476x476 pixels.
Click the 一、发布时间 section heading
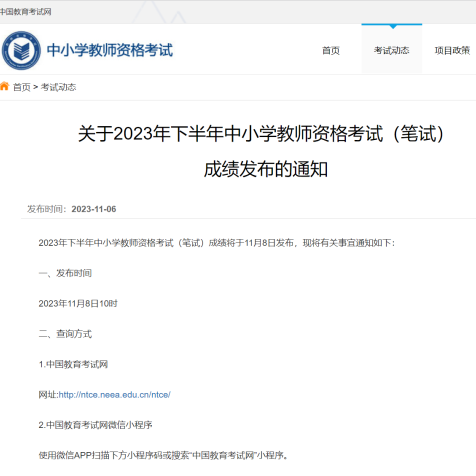point(65,273)
